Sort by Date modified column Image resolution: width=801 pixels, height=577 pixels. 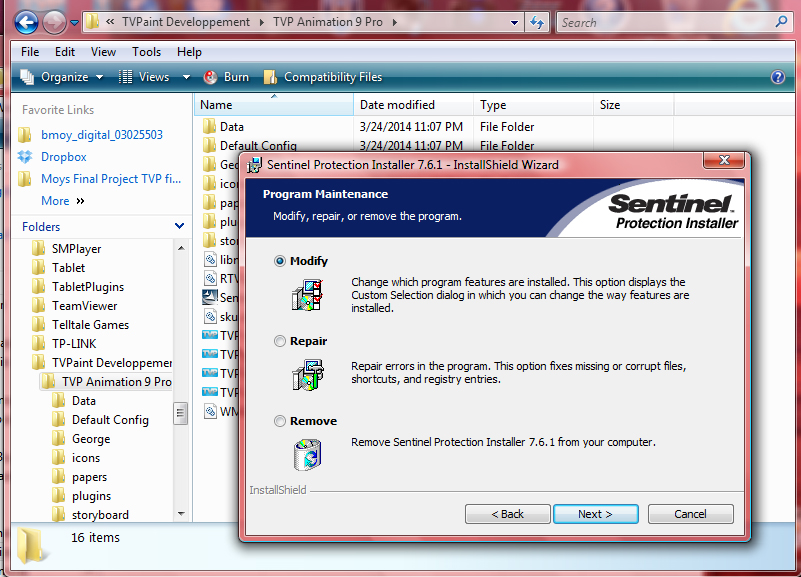point(413,105)
